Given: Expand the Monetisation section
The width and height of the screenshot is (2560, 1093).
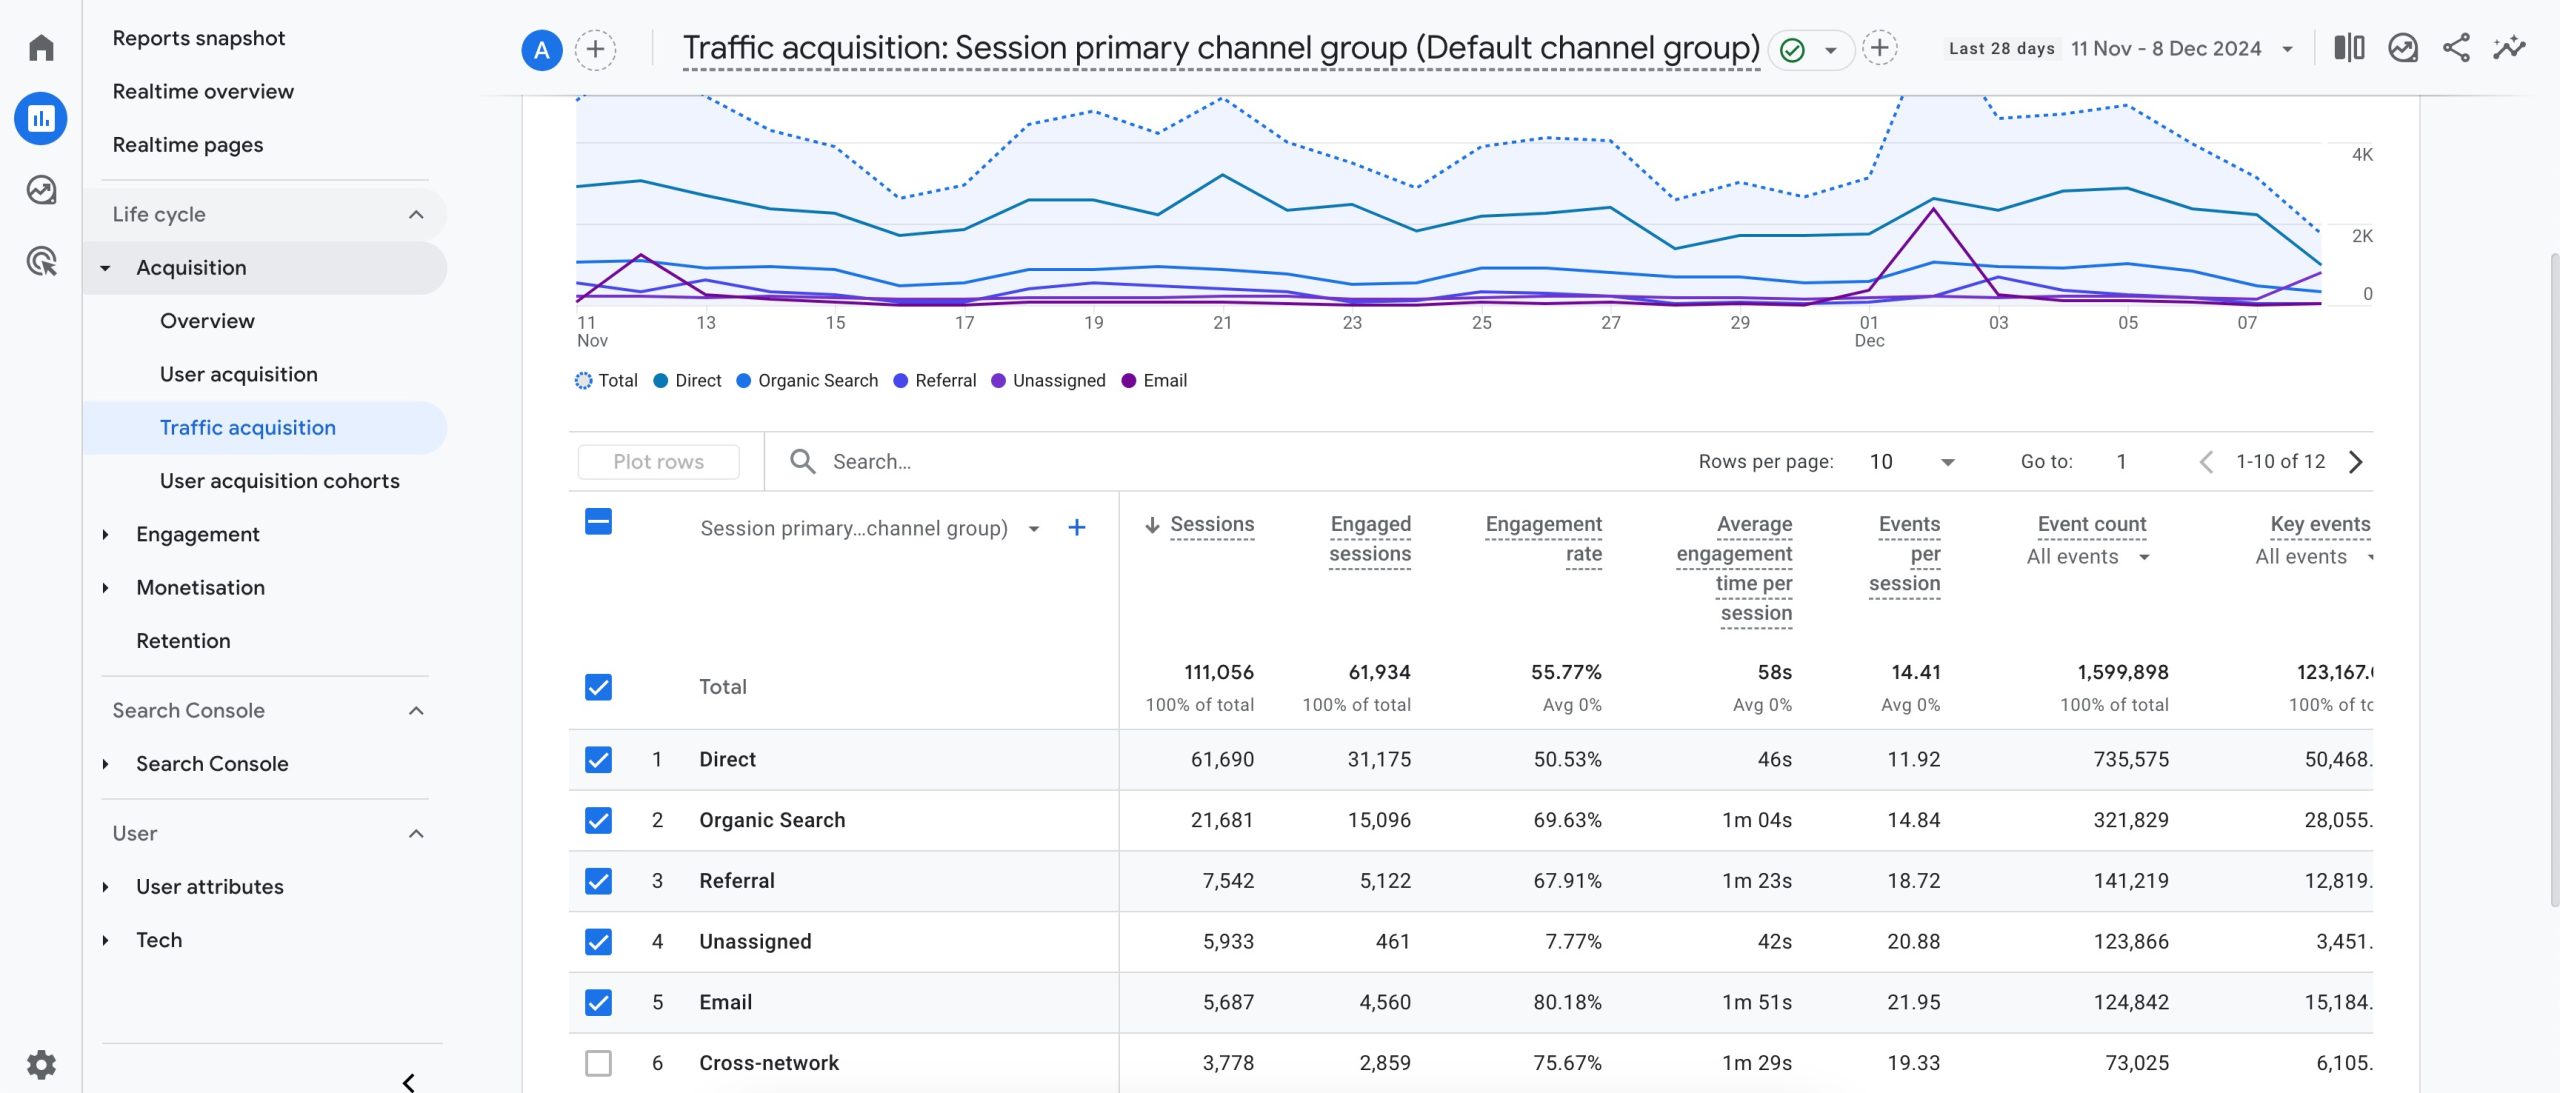Looking at the screenshot, I should point(105,588).
